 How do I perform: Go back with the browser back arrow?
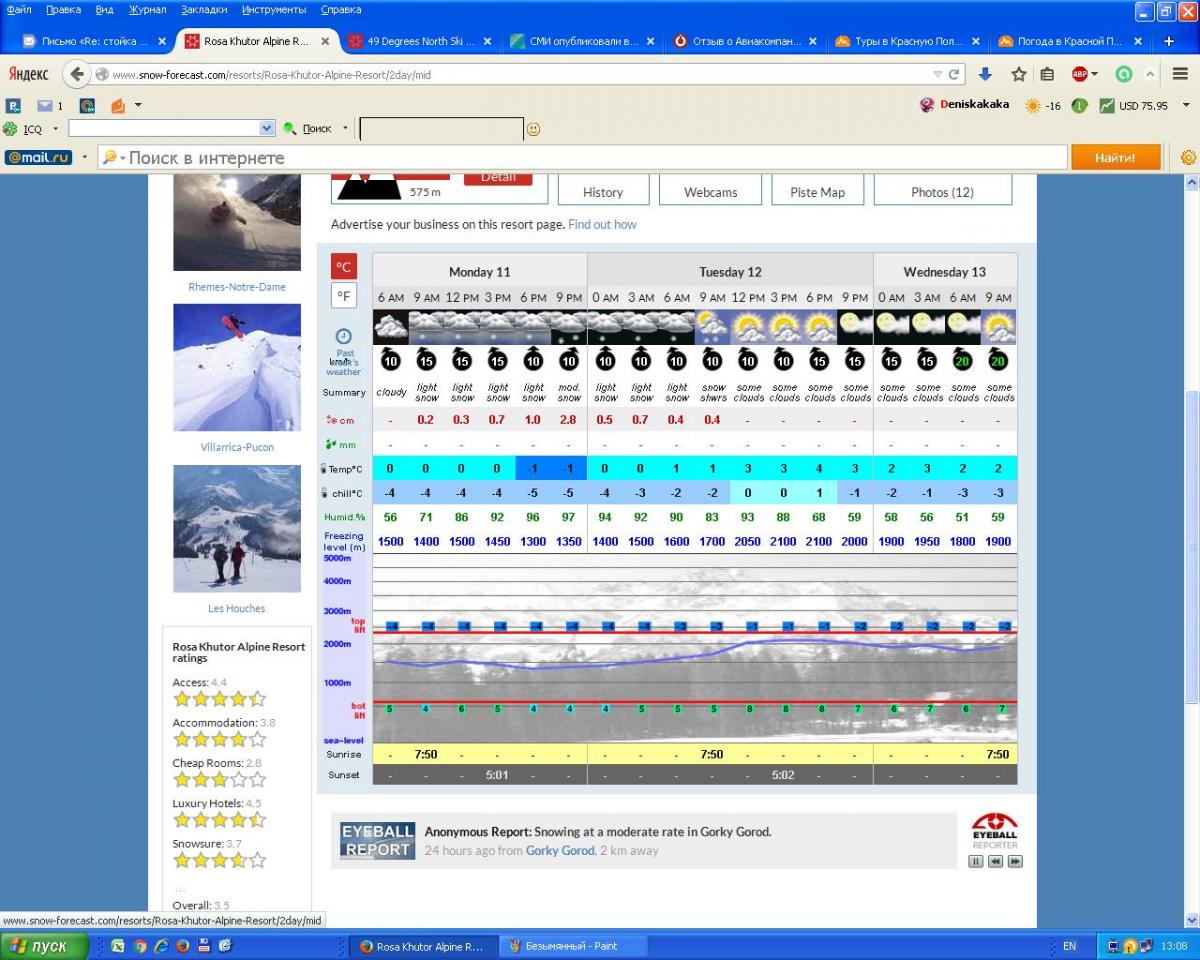(x=77, y=75)
